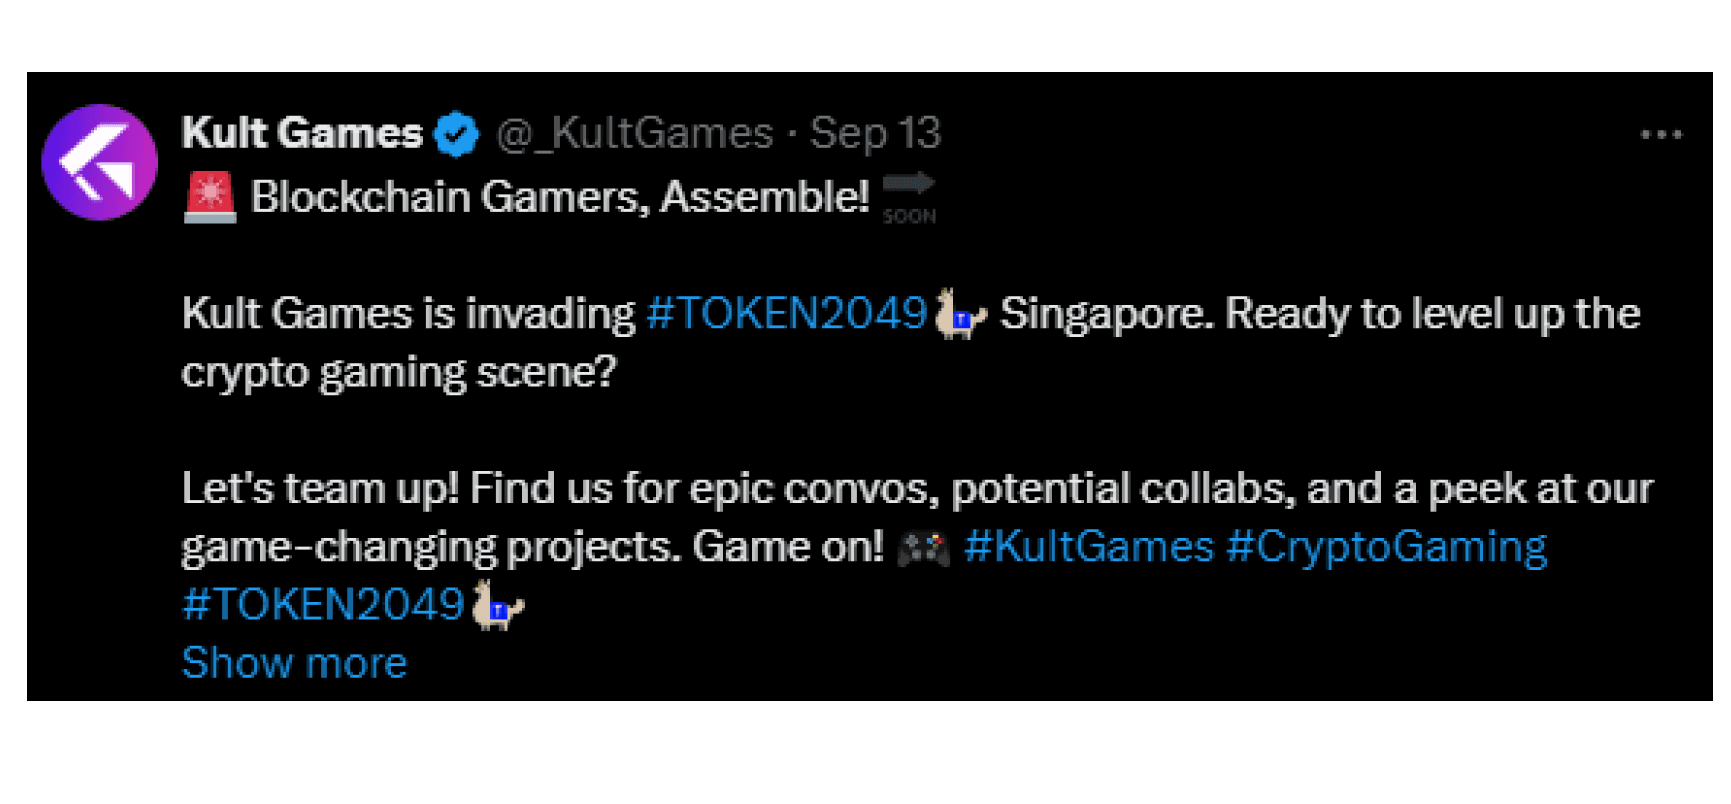The width and height of the screenshot is (1731, 804).
Task: Open the Kult Games profile avatar
Action: pos(100,162)
